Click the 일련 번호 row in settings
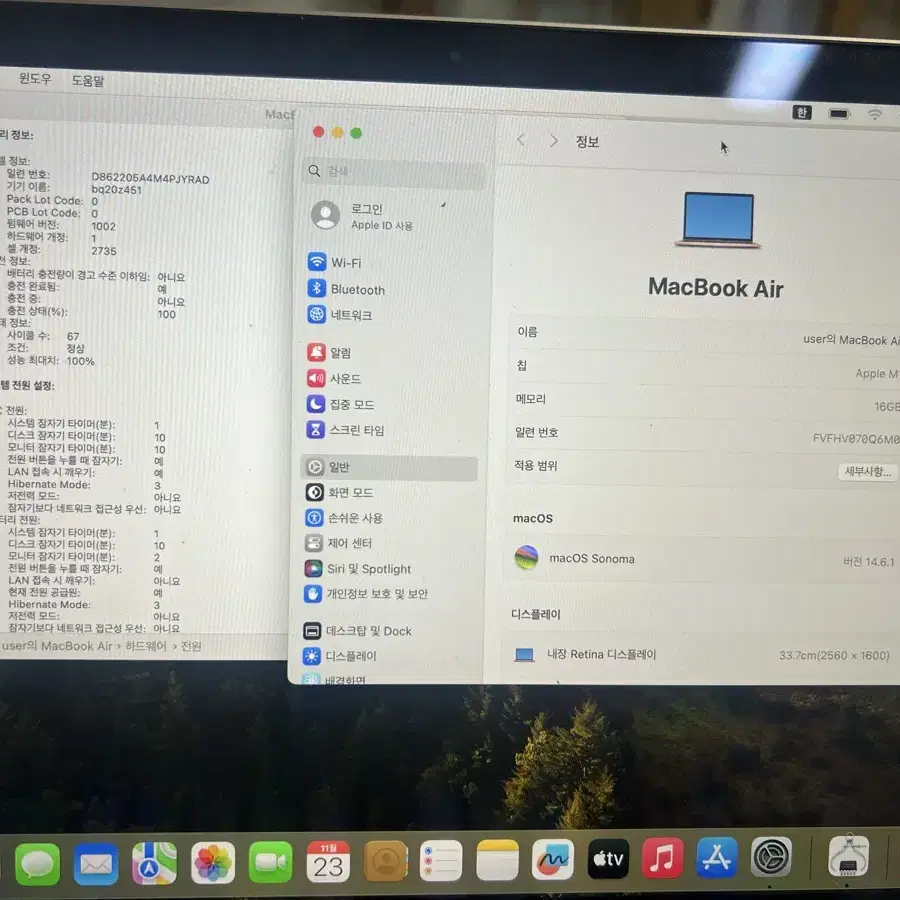 [x=705, y=435]
